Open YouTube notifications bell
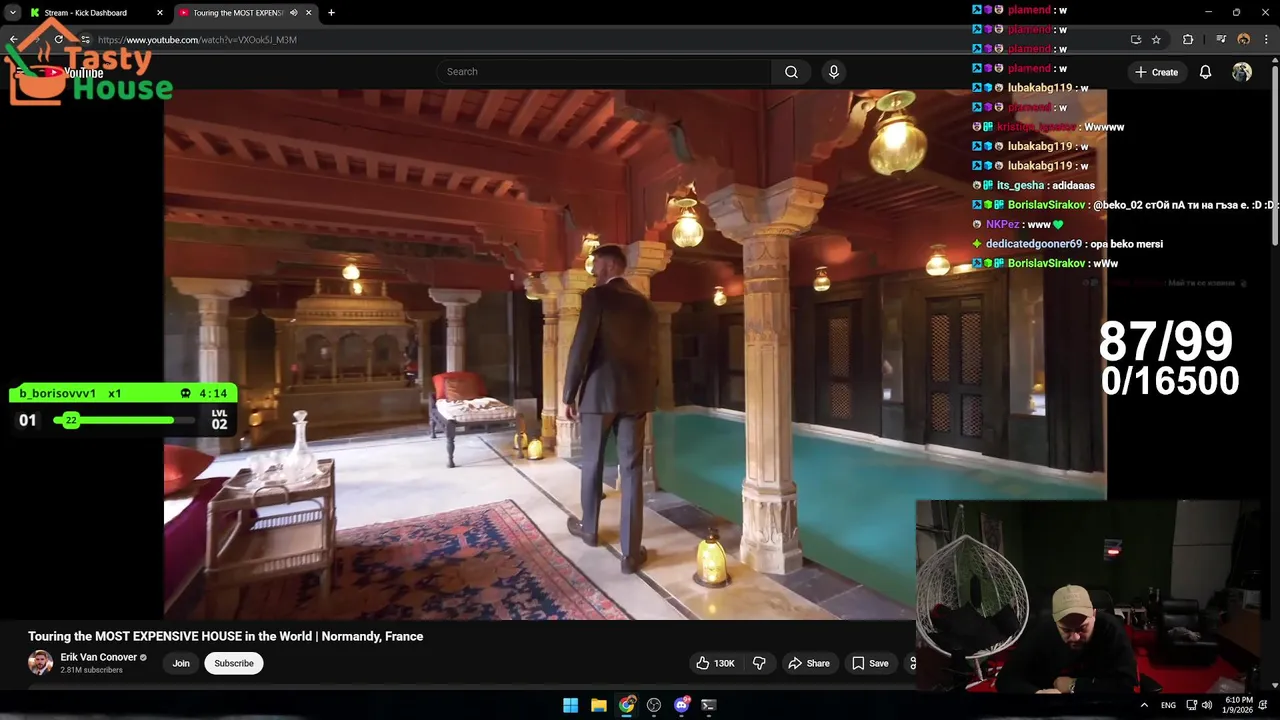 coord(1205,72)
